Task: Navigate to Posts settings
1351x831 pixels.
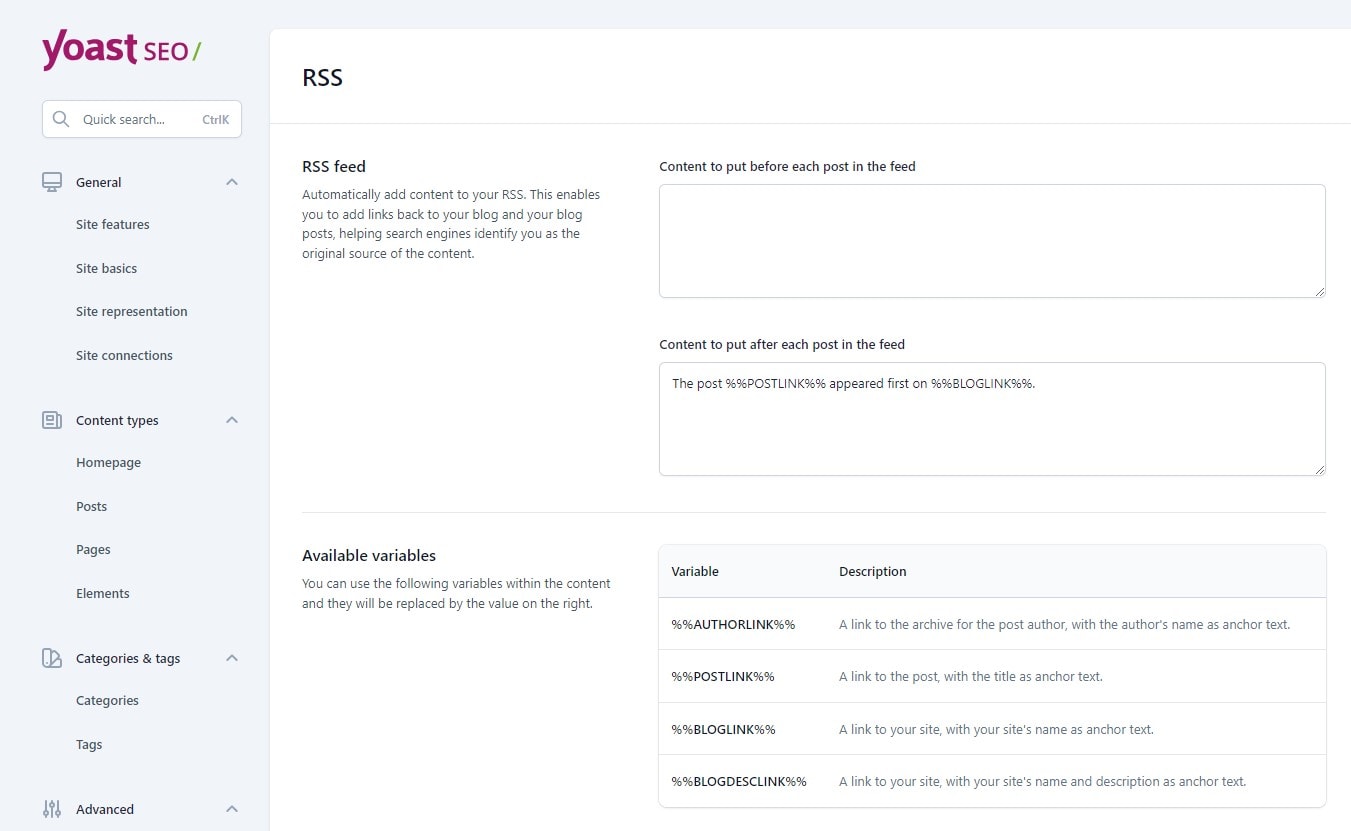Action: coord(91,507)
